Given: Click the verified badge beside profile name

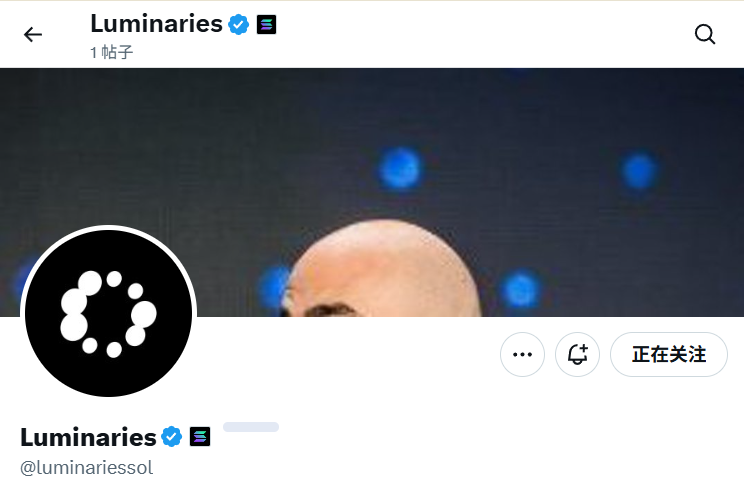Looking at the screenshot, I should point(171,437).
